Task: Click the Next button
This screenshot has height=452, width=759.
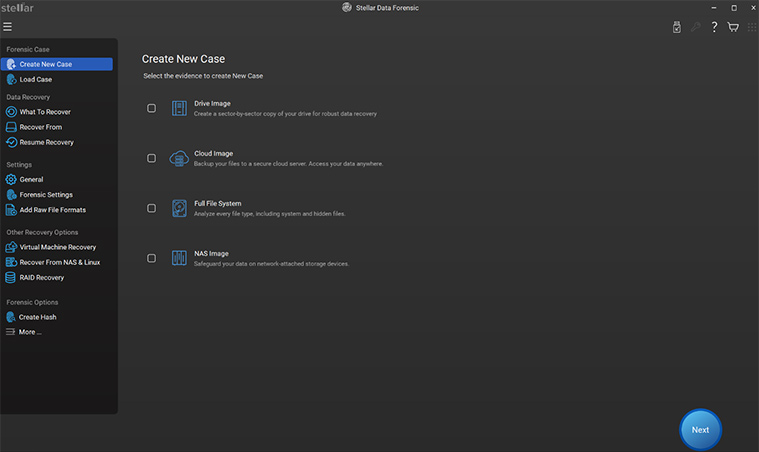Action: click(700, 430)
